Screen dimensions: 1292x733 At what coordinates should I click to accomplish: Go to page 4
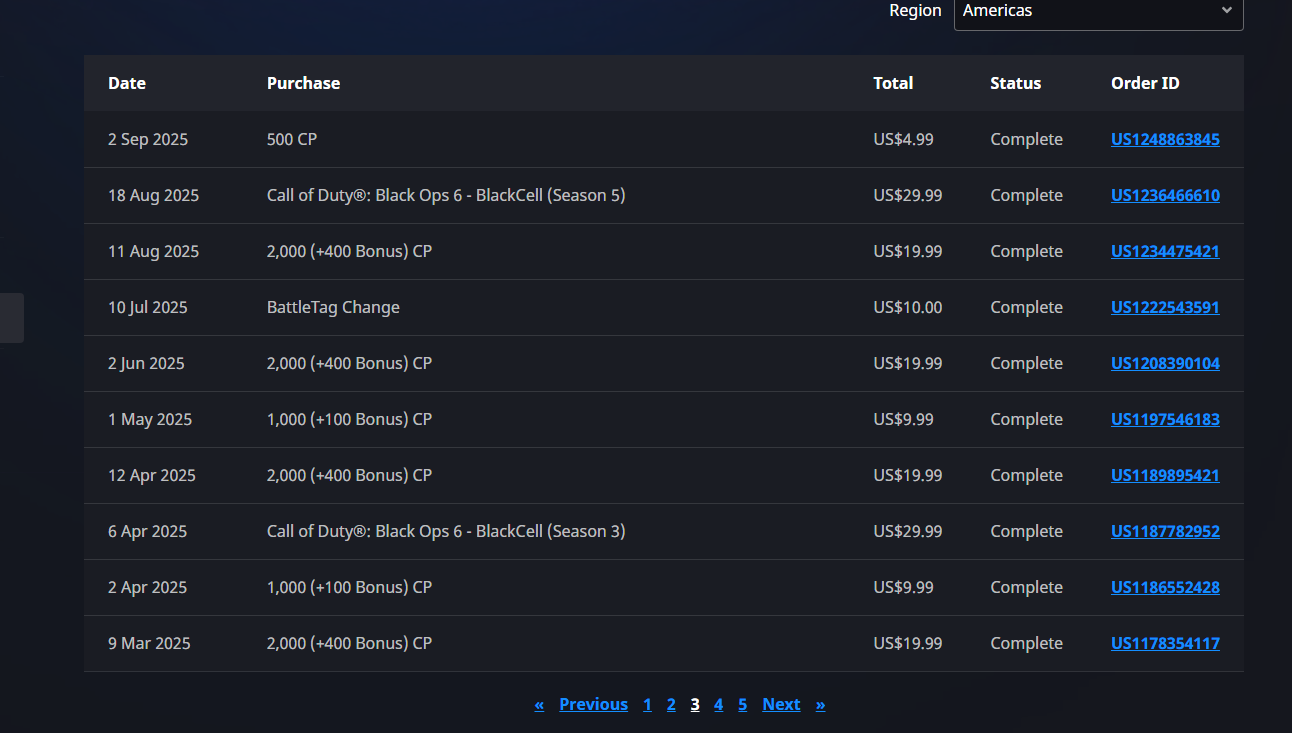tap(718, 704)
